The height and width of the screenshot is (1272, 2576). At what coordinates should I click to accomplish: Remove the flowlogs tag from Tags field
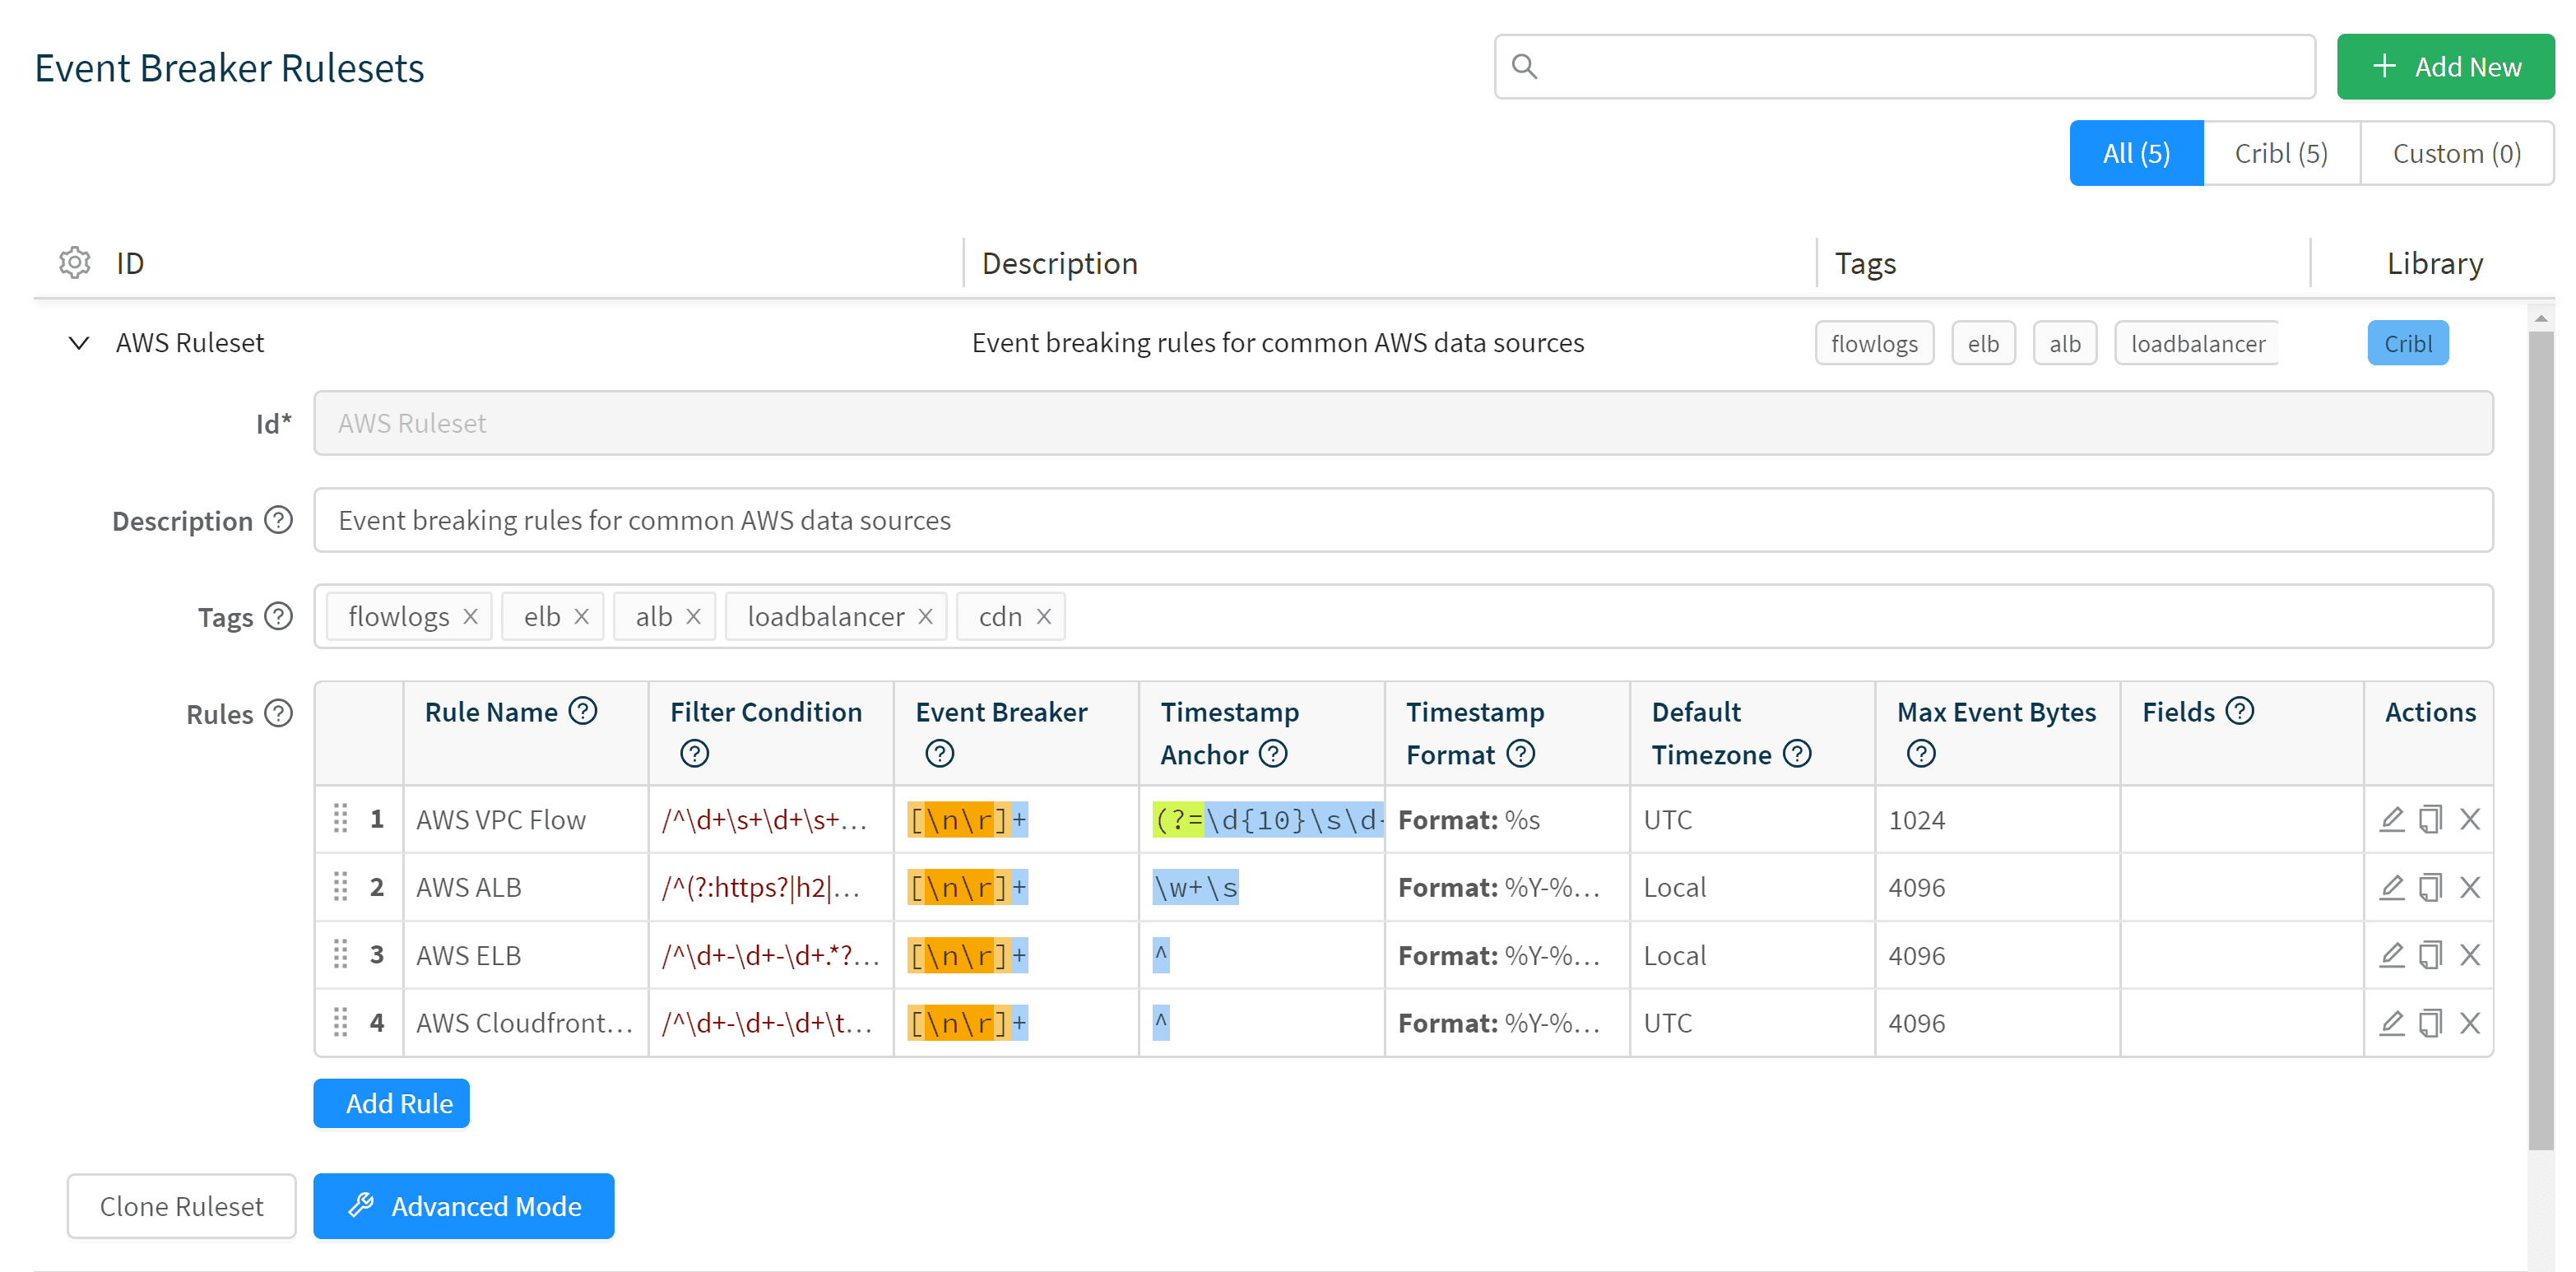click(x=471, y=617)
